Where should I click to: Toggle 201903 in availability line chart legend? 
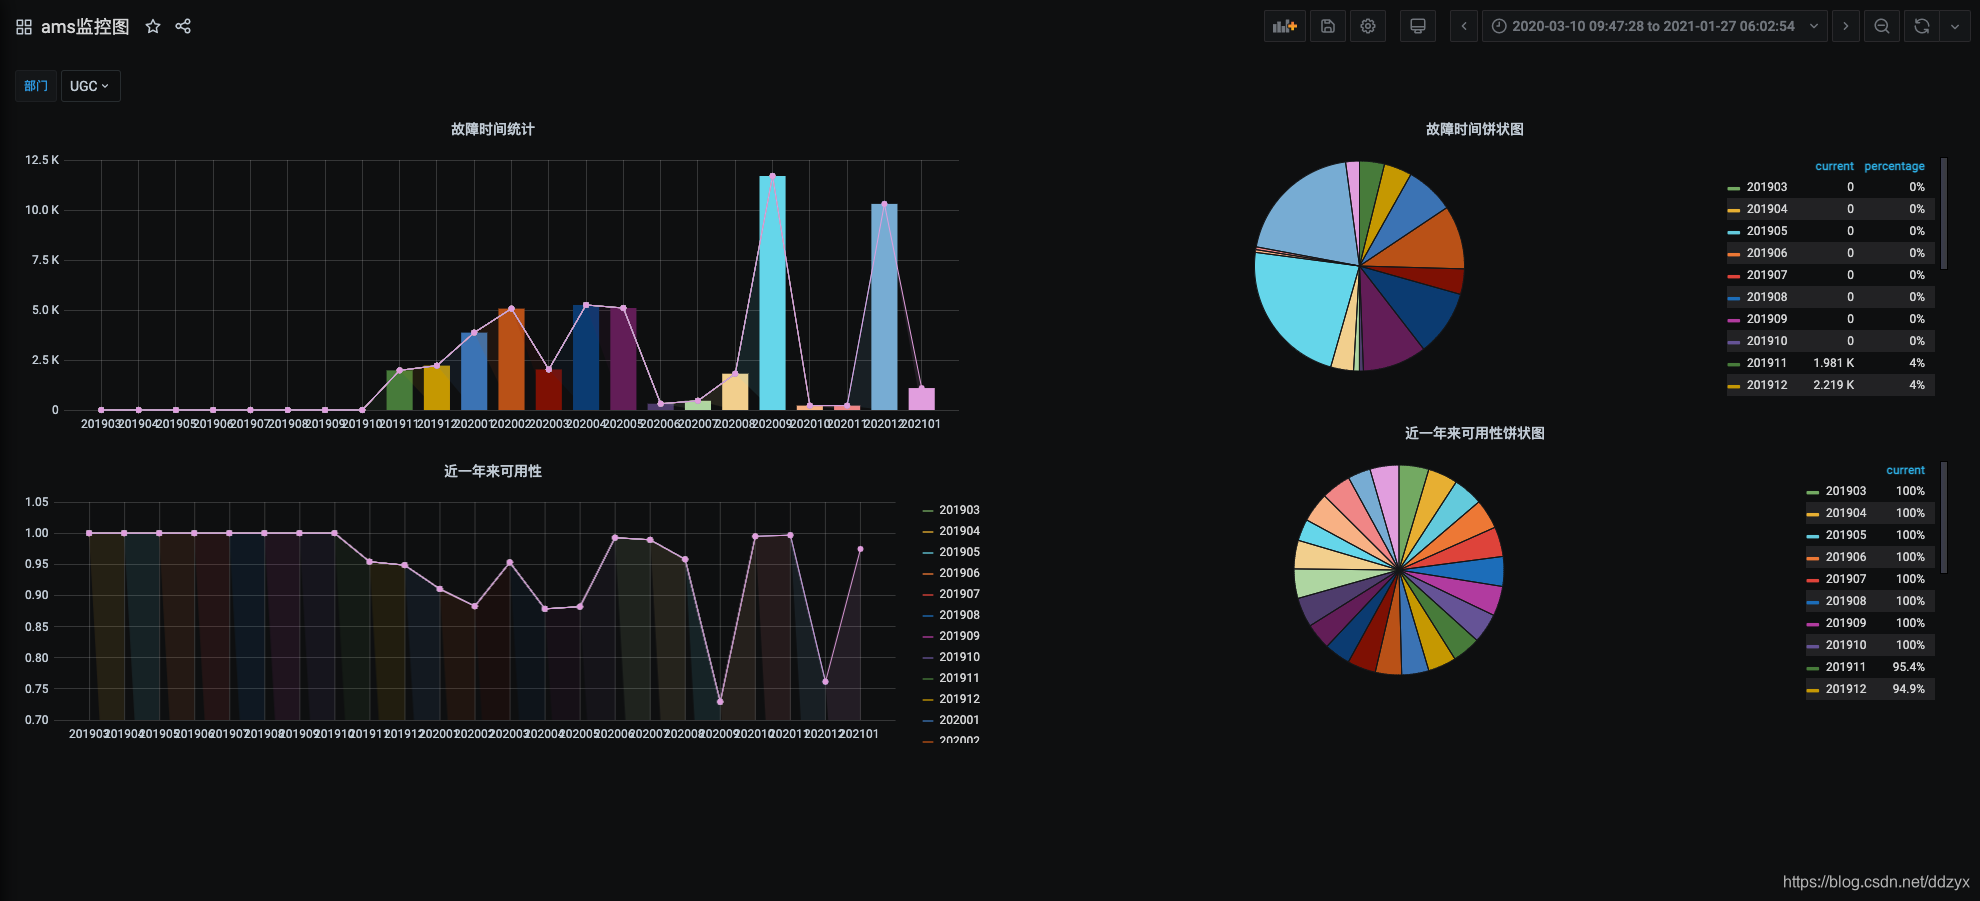point(959,510)
